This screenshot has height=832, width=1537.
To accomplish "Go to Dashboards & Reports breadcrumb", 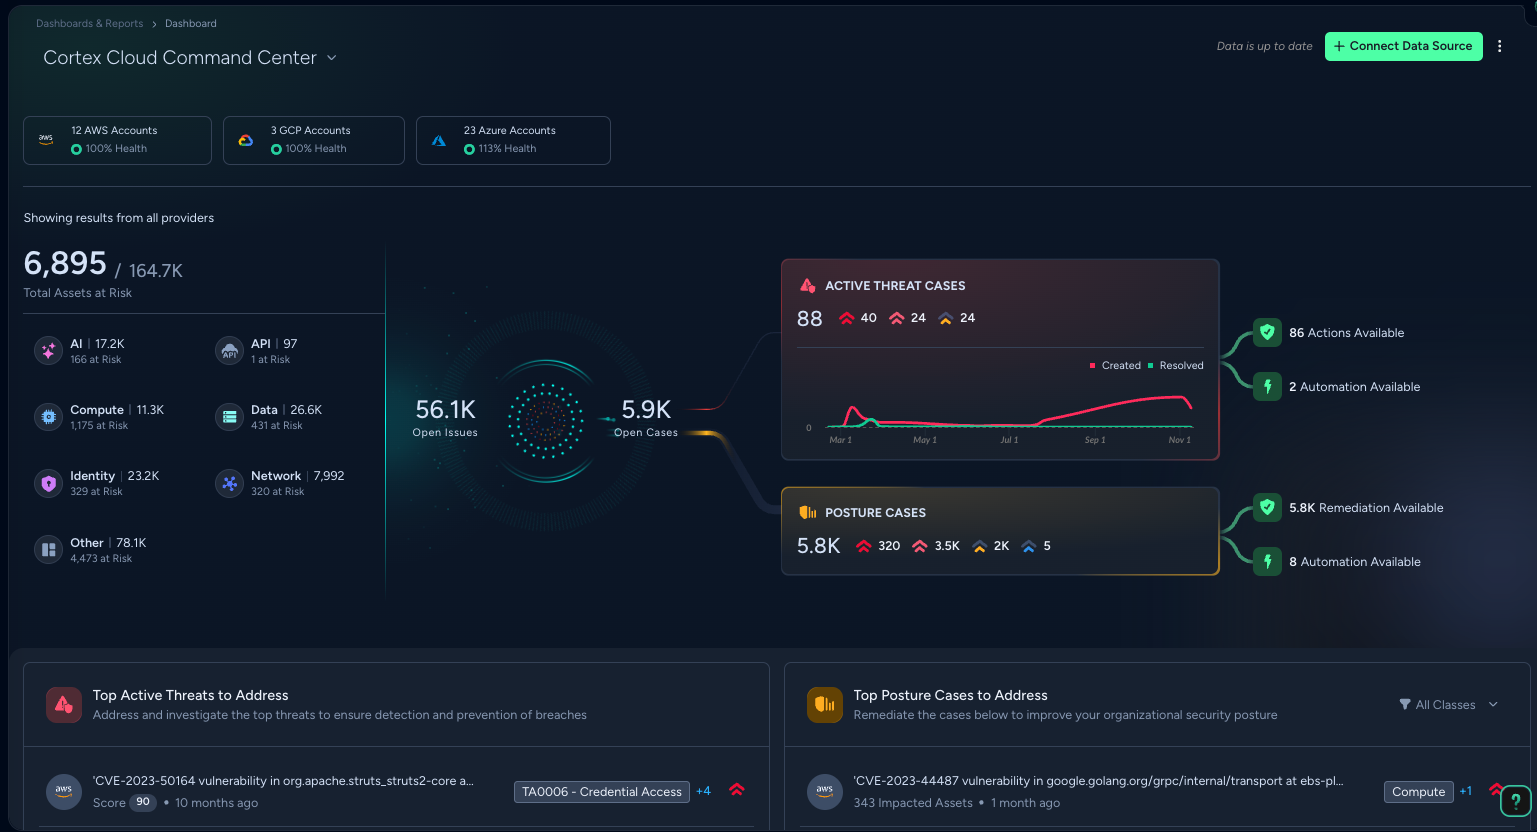I will pyautogui.click(x=89, y=23).
